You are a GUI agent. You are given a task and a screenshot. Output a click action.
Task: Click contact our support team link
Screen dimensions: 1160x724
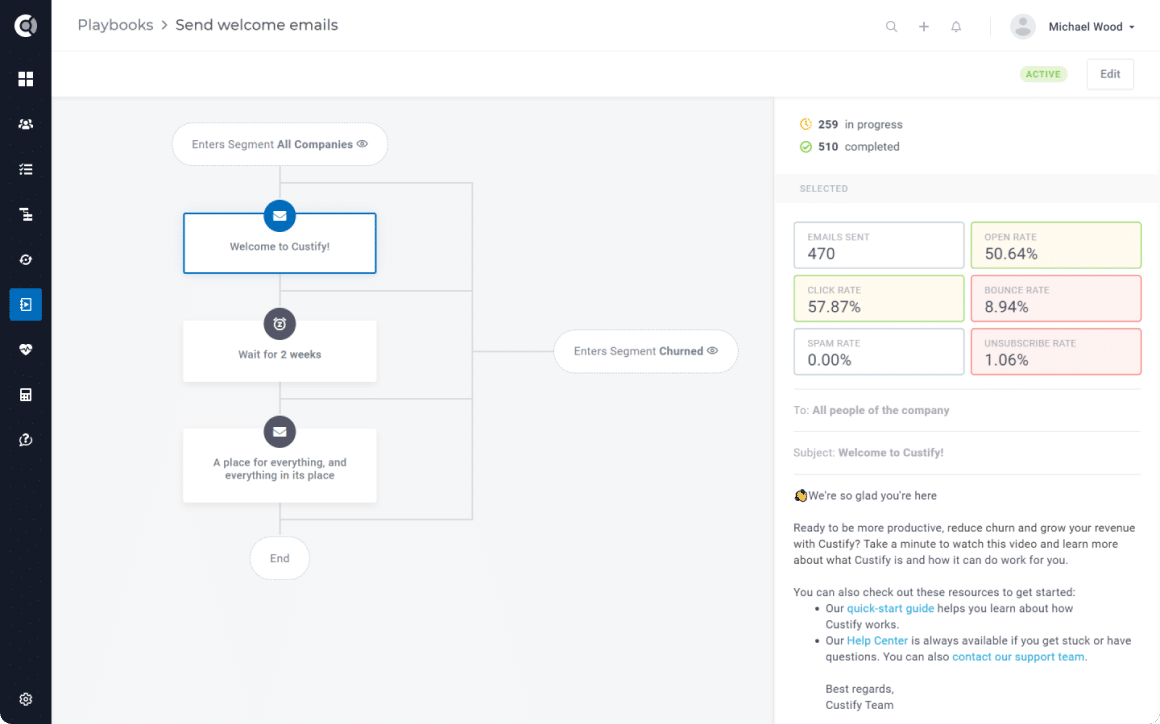pyautogui.click(x=1019, y=657)
